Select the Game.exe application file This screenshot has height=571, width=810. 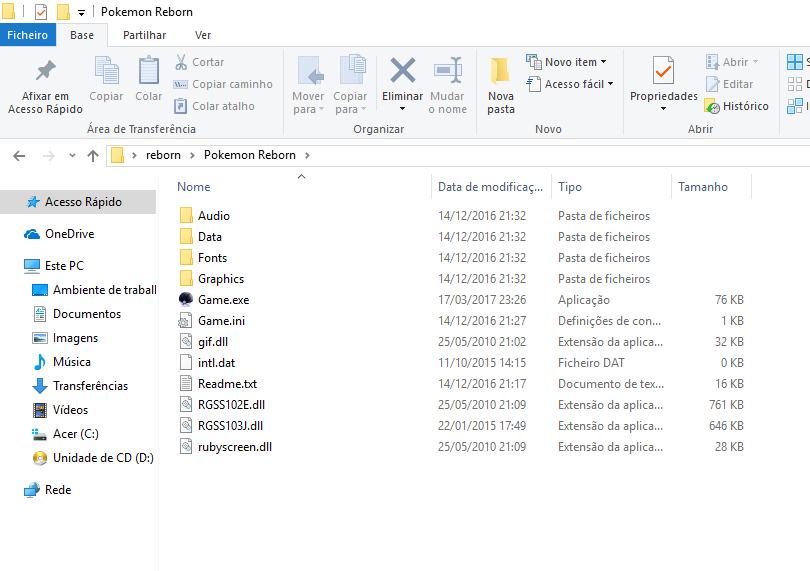[x=223, y=300]
